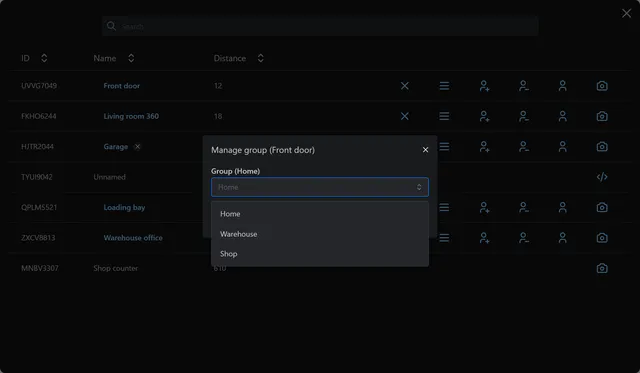Pick Shop from the group options
The image size is (640, 373).
pos(320,254)
